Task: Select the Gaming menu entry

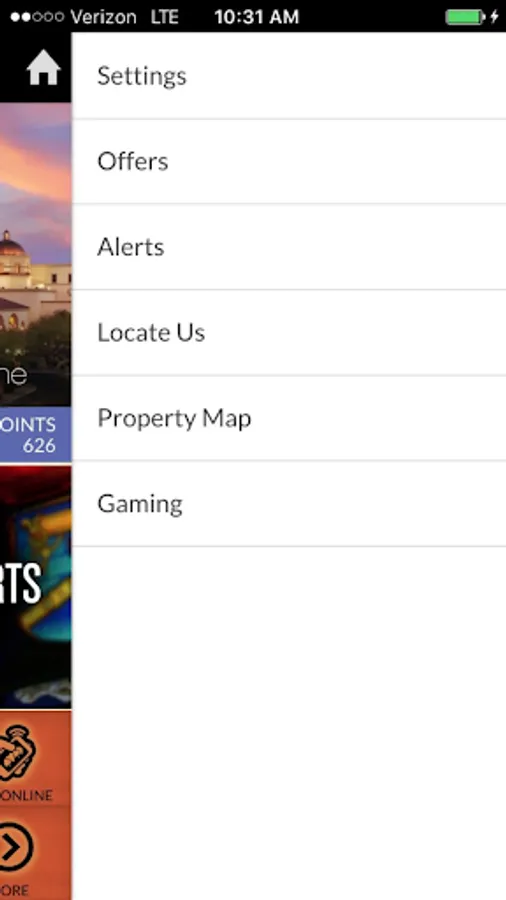Action: [289, 503]
